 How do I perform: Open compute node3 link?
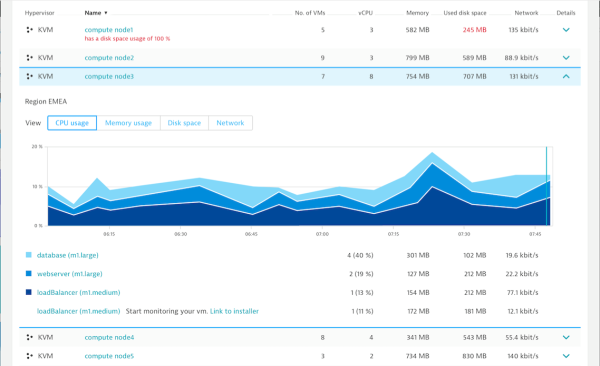pyautogui.click(x=109, y=77)
